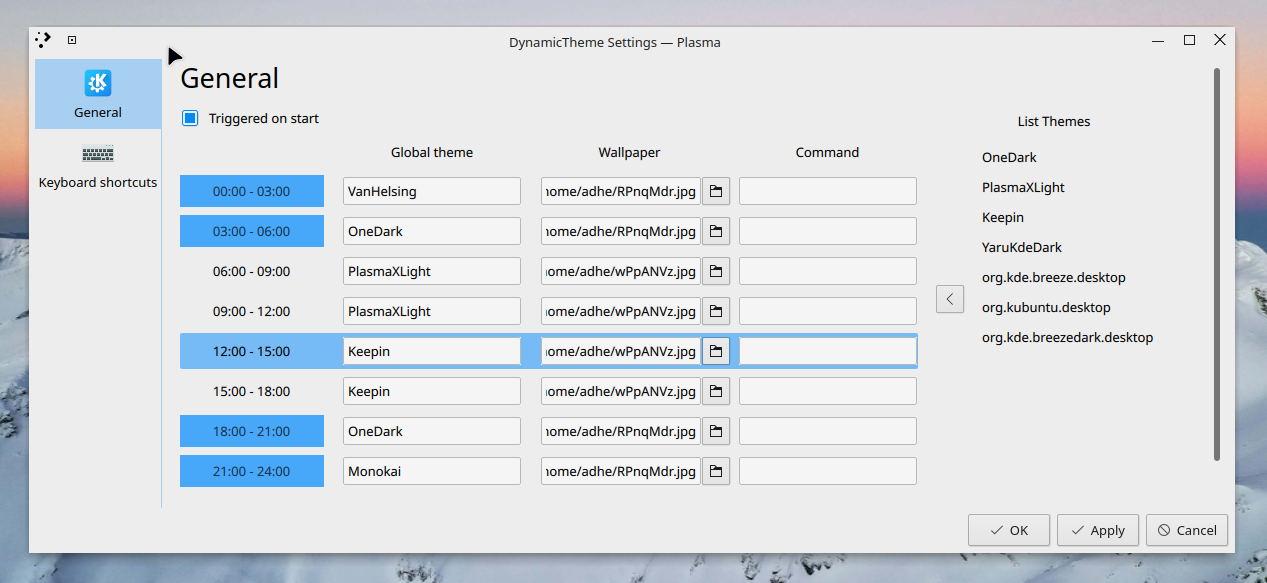Browse wallpaper file for 15:00 - 18:00 row
Image resolution: width=1267 pixels, height=583 pixels.
tap(716, 391)
